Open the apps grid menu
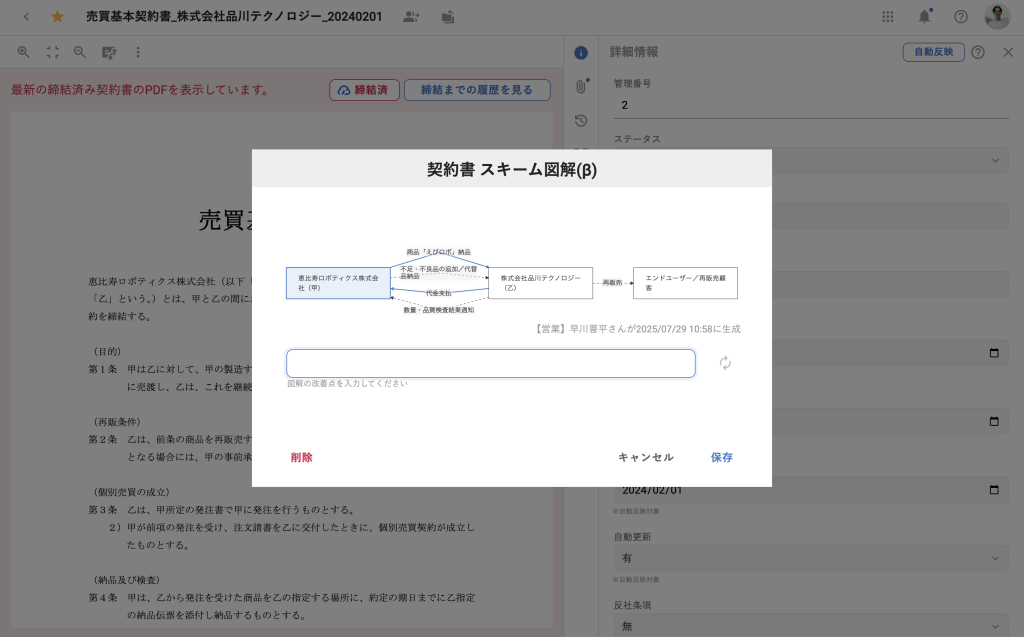Viewport: 1024px width, 637px height. point(888,17)
